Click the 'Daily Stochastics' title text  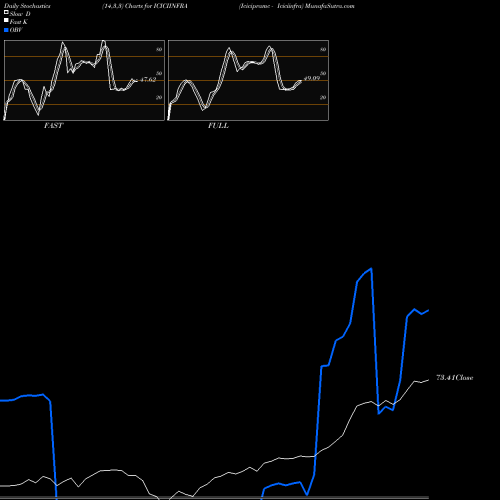[27, 6]
